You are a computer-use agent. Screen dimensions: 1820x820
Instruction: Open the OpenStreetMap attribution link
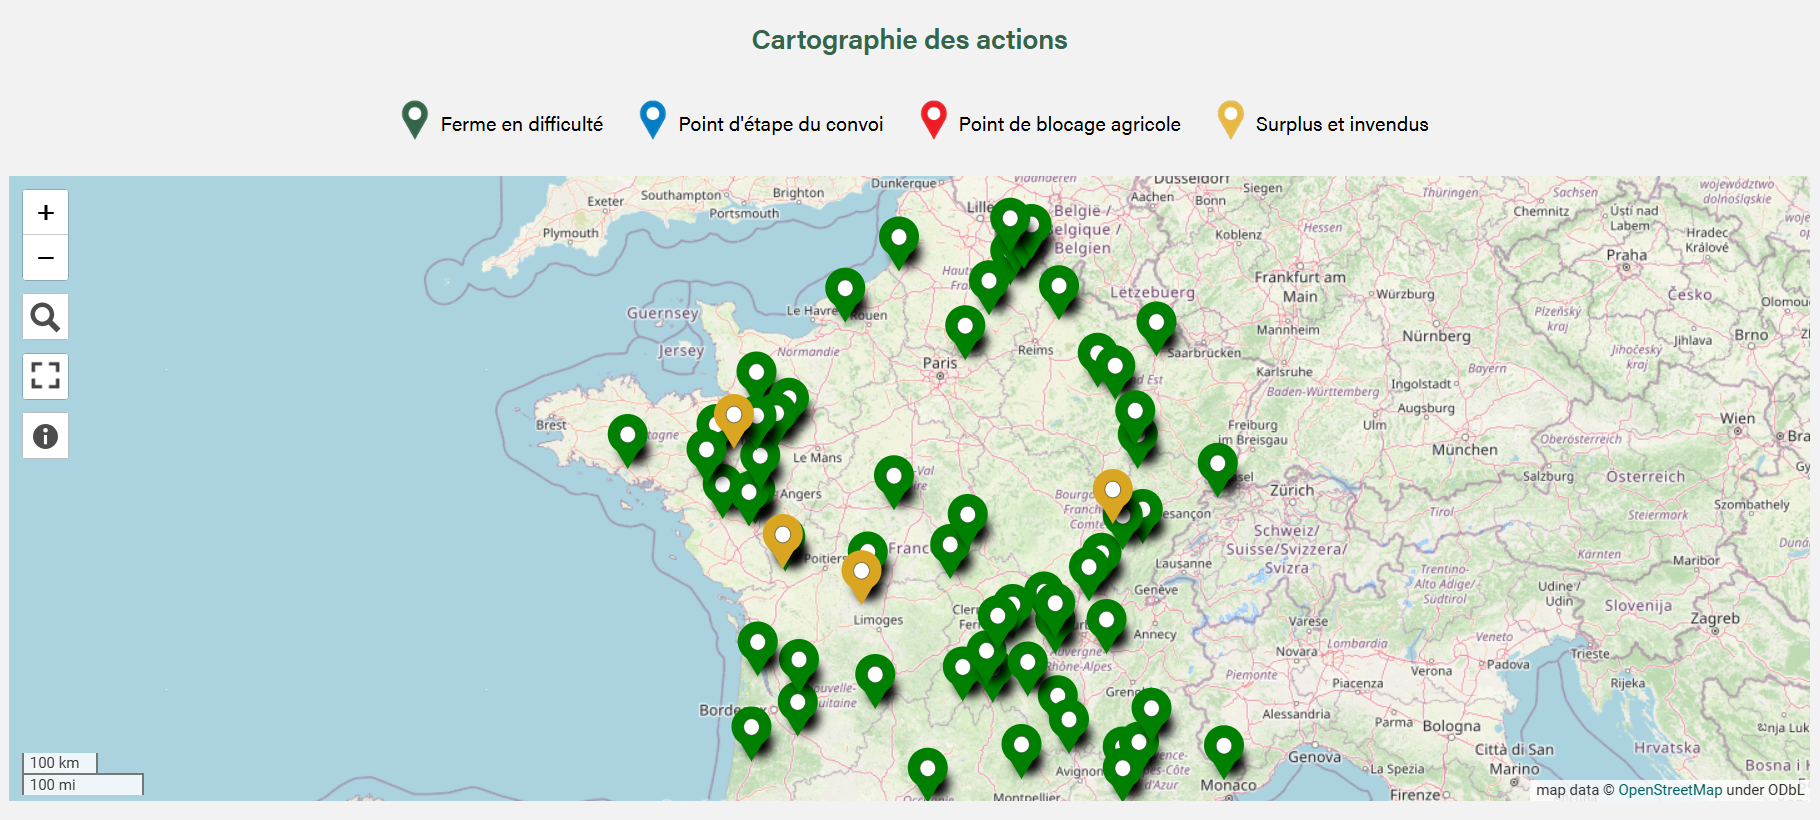pos(1670,790)
